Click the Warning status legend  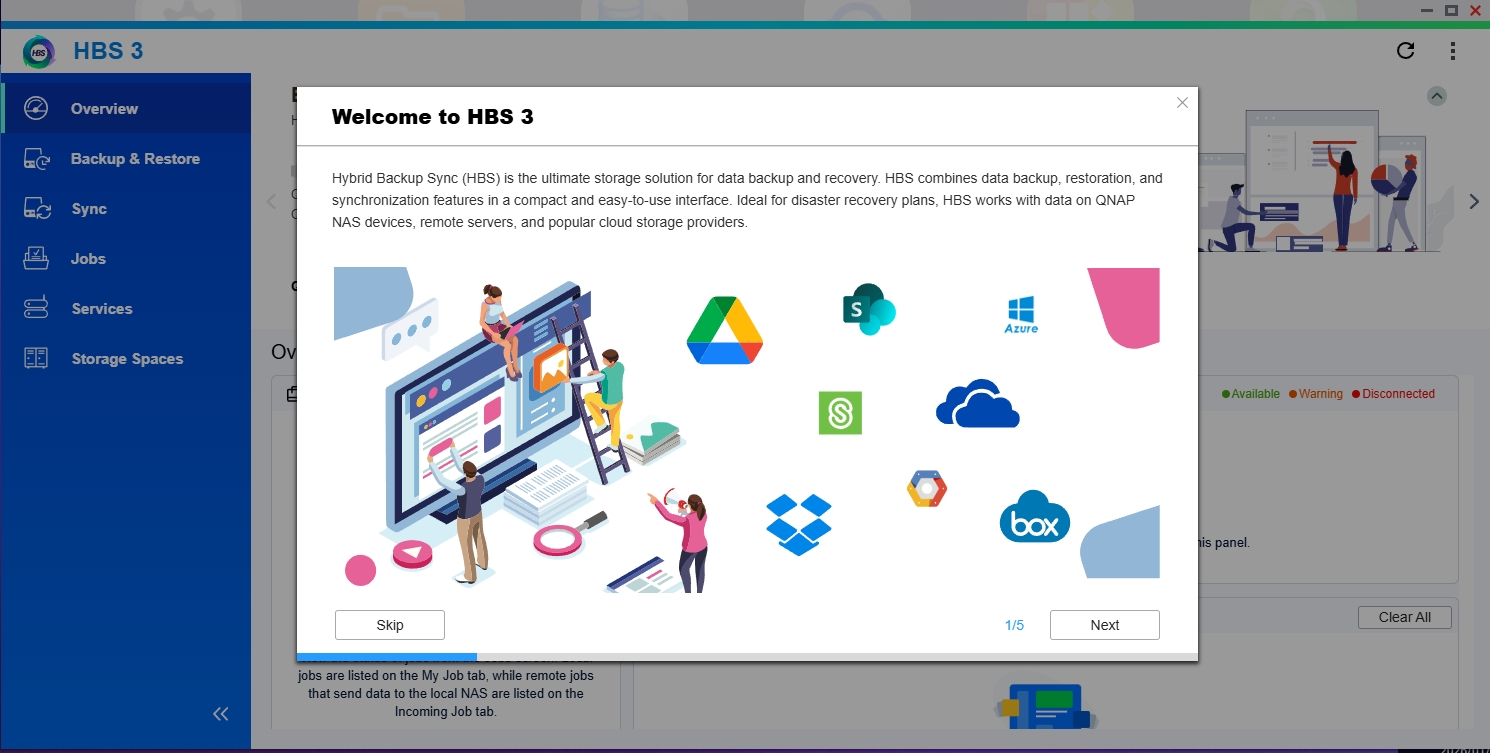pos(1316,394)
